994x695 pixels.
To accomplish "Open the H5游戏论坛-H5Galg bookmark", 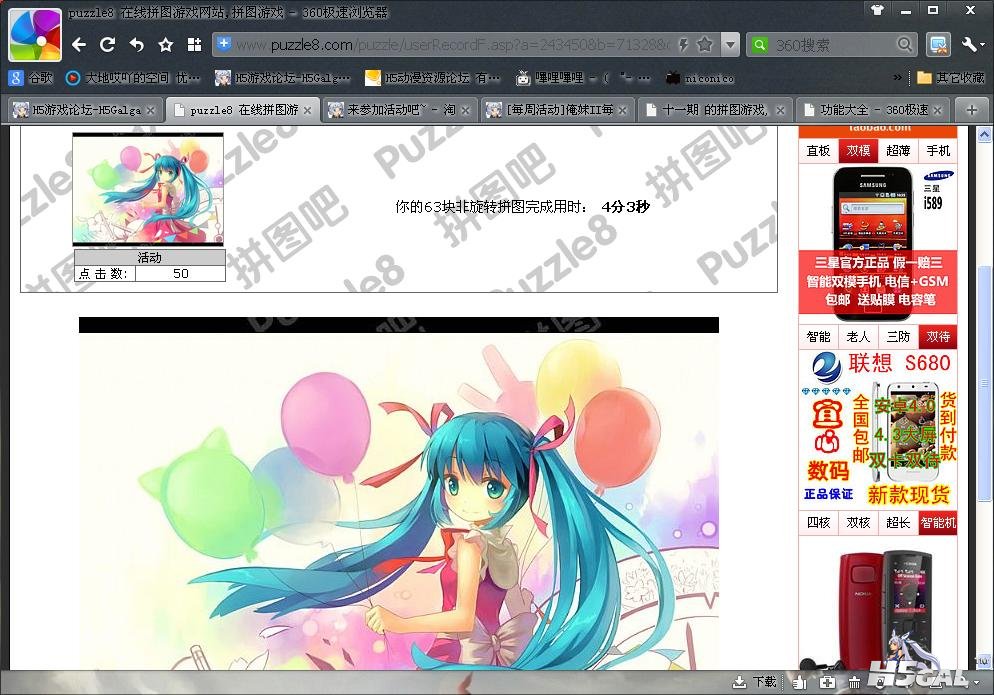I will coord(283,78).
